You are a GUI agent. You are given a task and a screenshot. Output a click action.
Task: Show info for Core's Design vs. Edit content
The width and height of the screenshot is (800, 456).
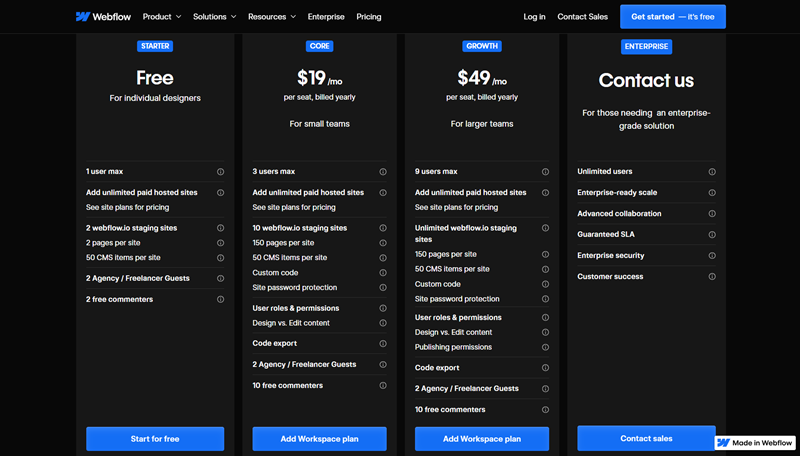coord(383,323)
